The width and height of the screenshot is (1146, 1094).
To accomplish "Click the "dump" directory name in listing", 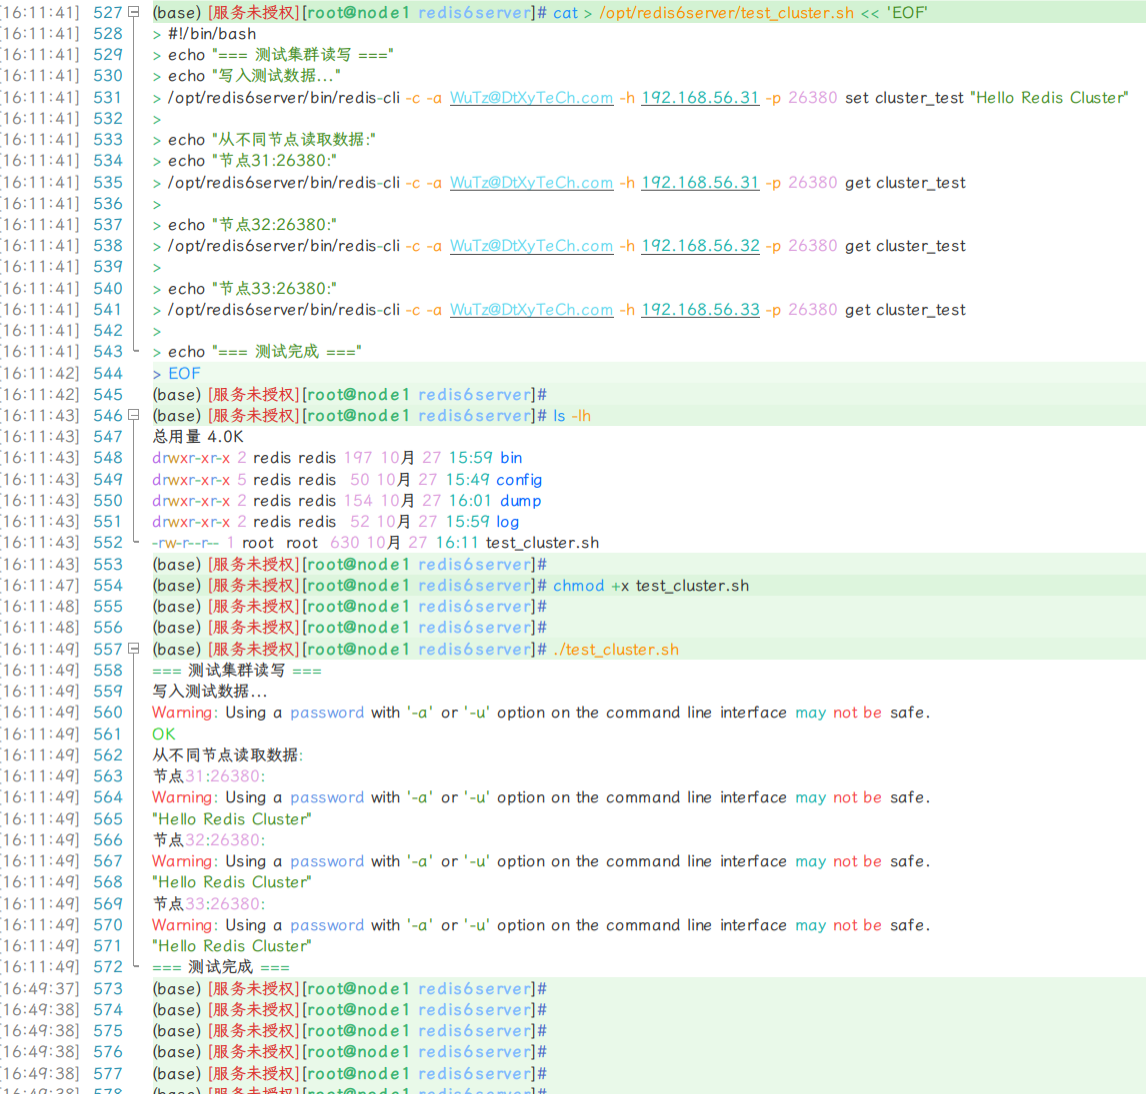I will 520,501.
